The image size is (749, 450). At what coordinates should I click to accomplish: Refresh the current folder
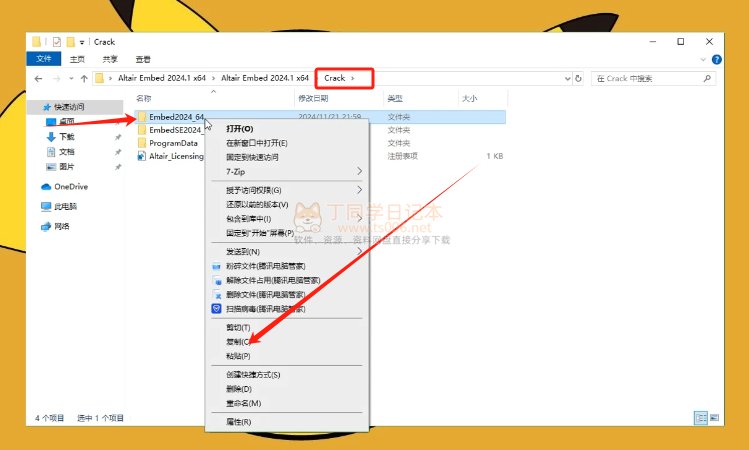tap(578, 78)
